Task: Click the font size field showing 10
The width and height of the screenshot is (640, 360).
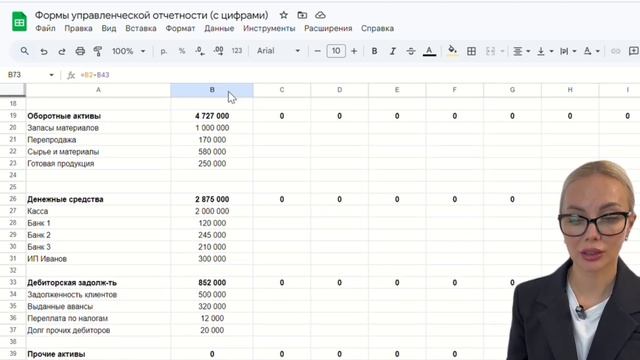Action: click(x=336, y=51)
